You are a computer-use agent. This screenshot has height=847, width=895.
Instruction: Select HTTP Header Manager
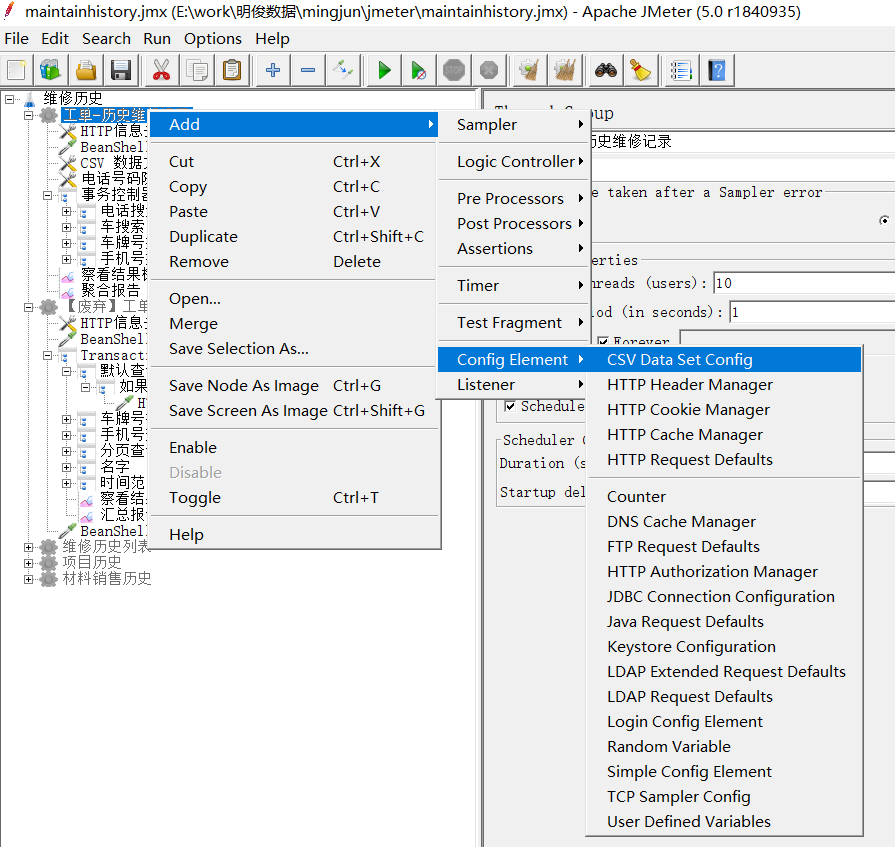coord(724,385)
